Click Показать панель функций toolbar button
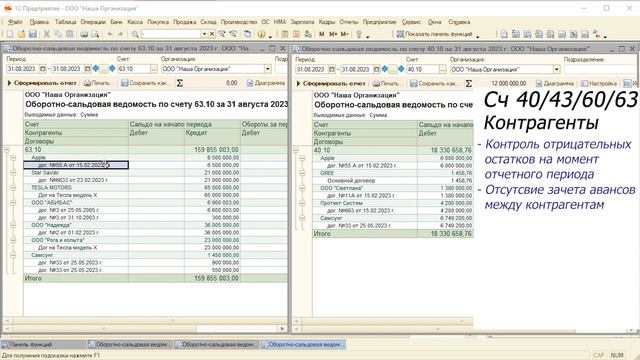The height and width of the screenshot is (360, 640). pos(435,34)
